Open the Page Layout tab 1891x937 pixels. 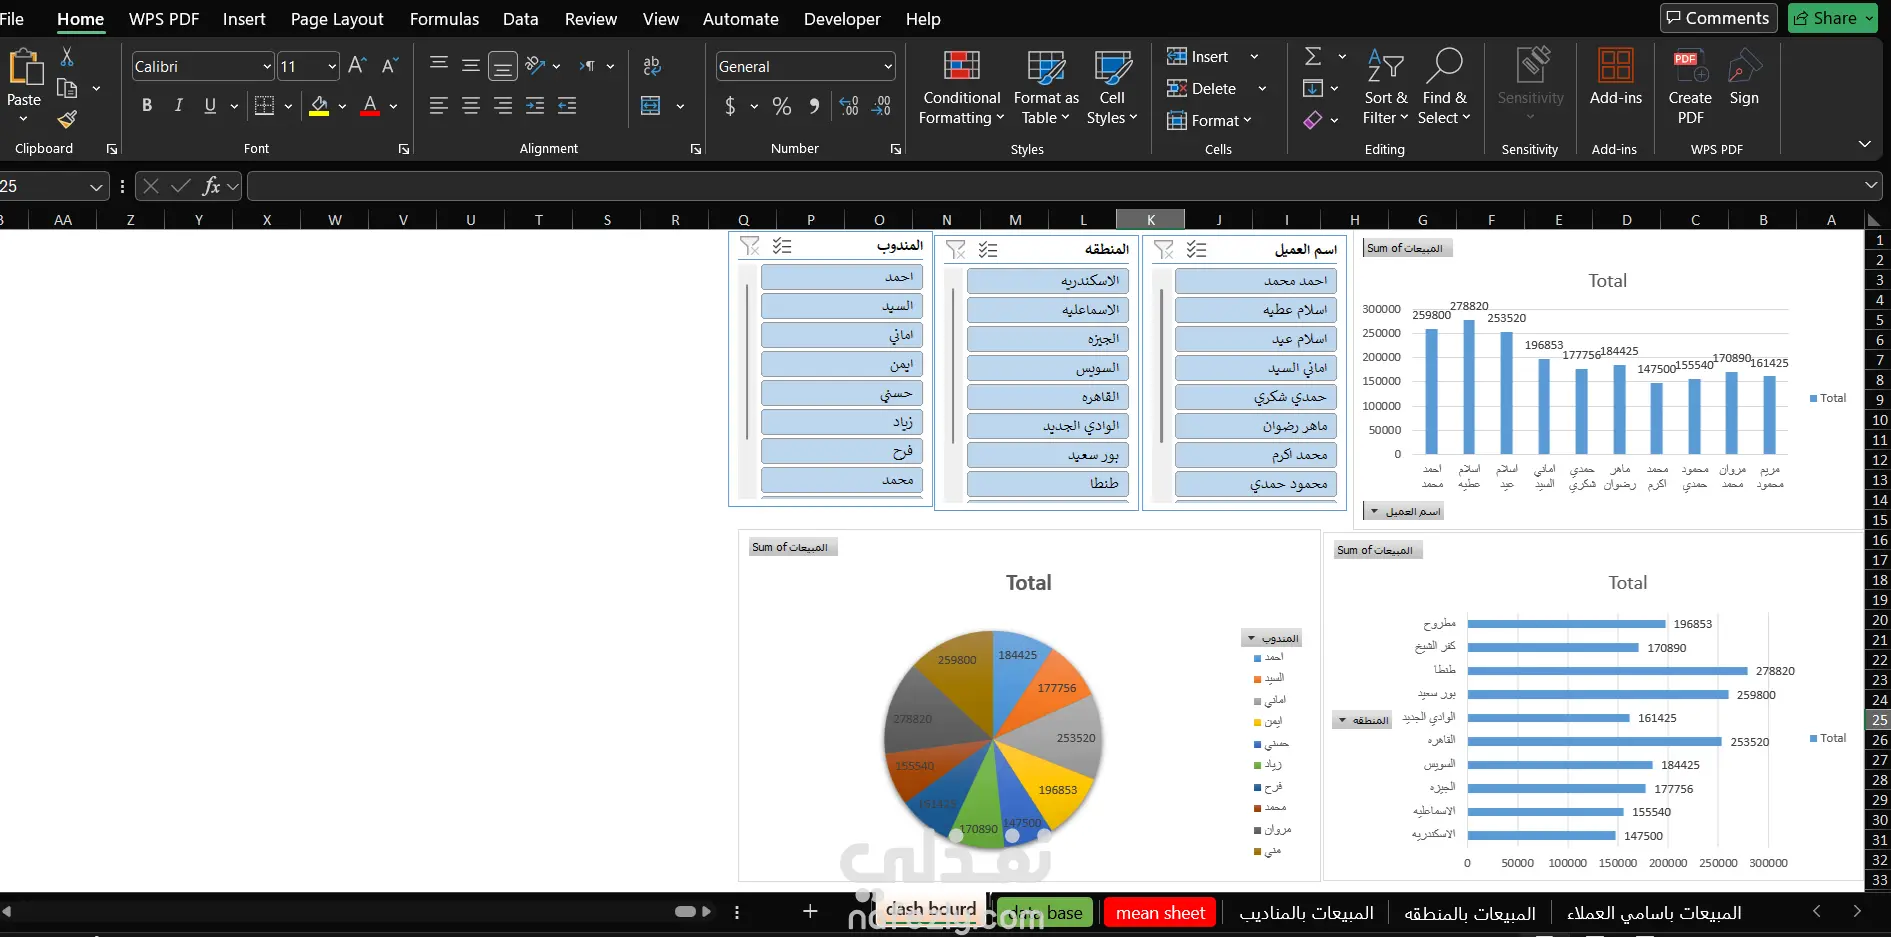click(x=337, y=19)
